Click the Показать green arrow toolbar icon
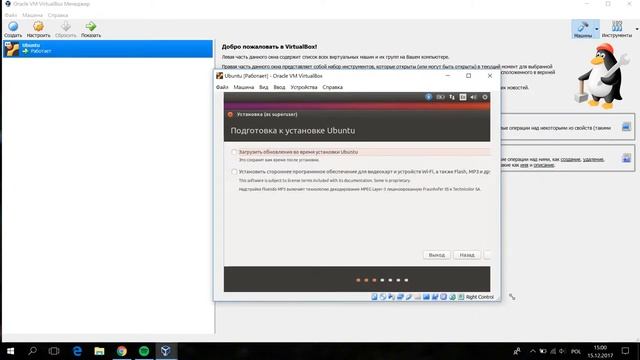 91,29
